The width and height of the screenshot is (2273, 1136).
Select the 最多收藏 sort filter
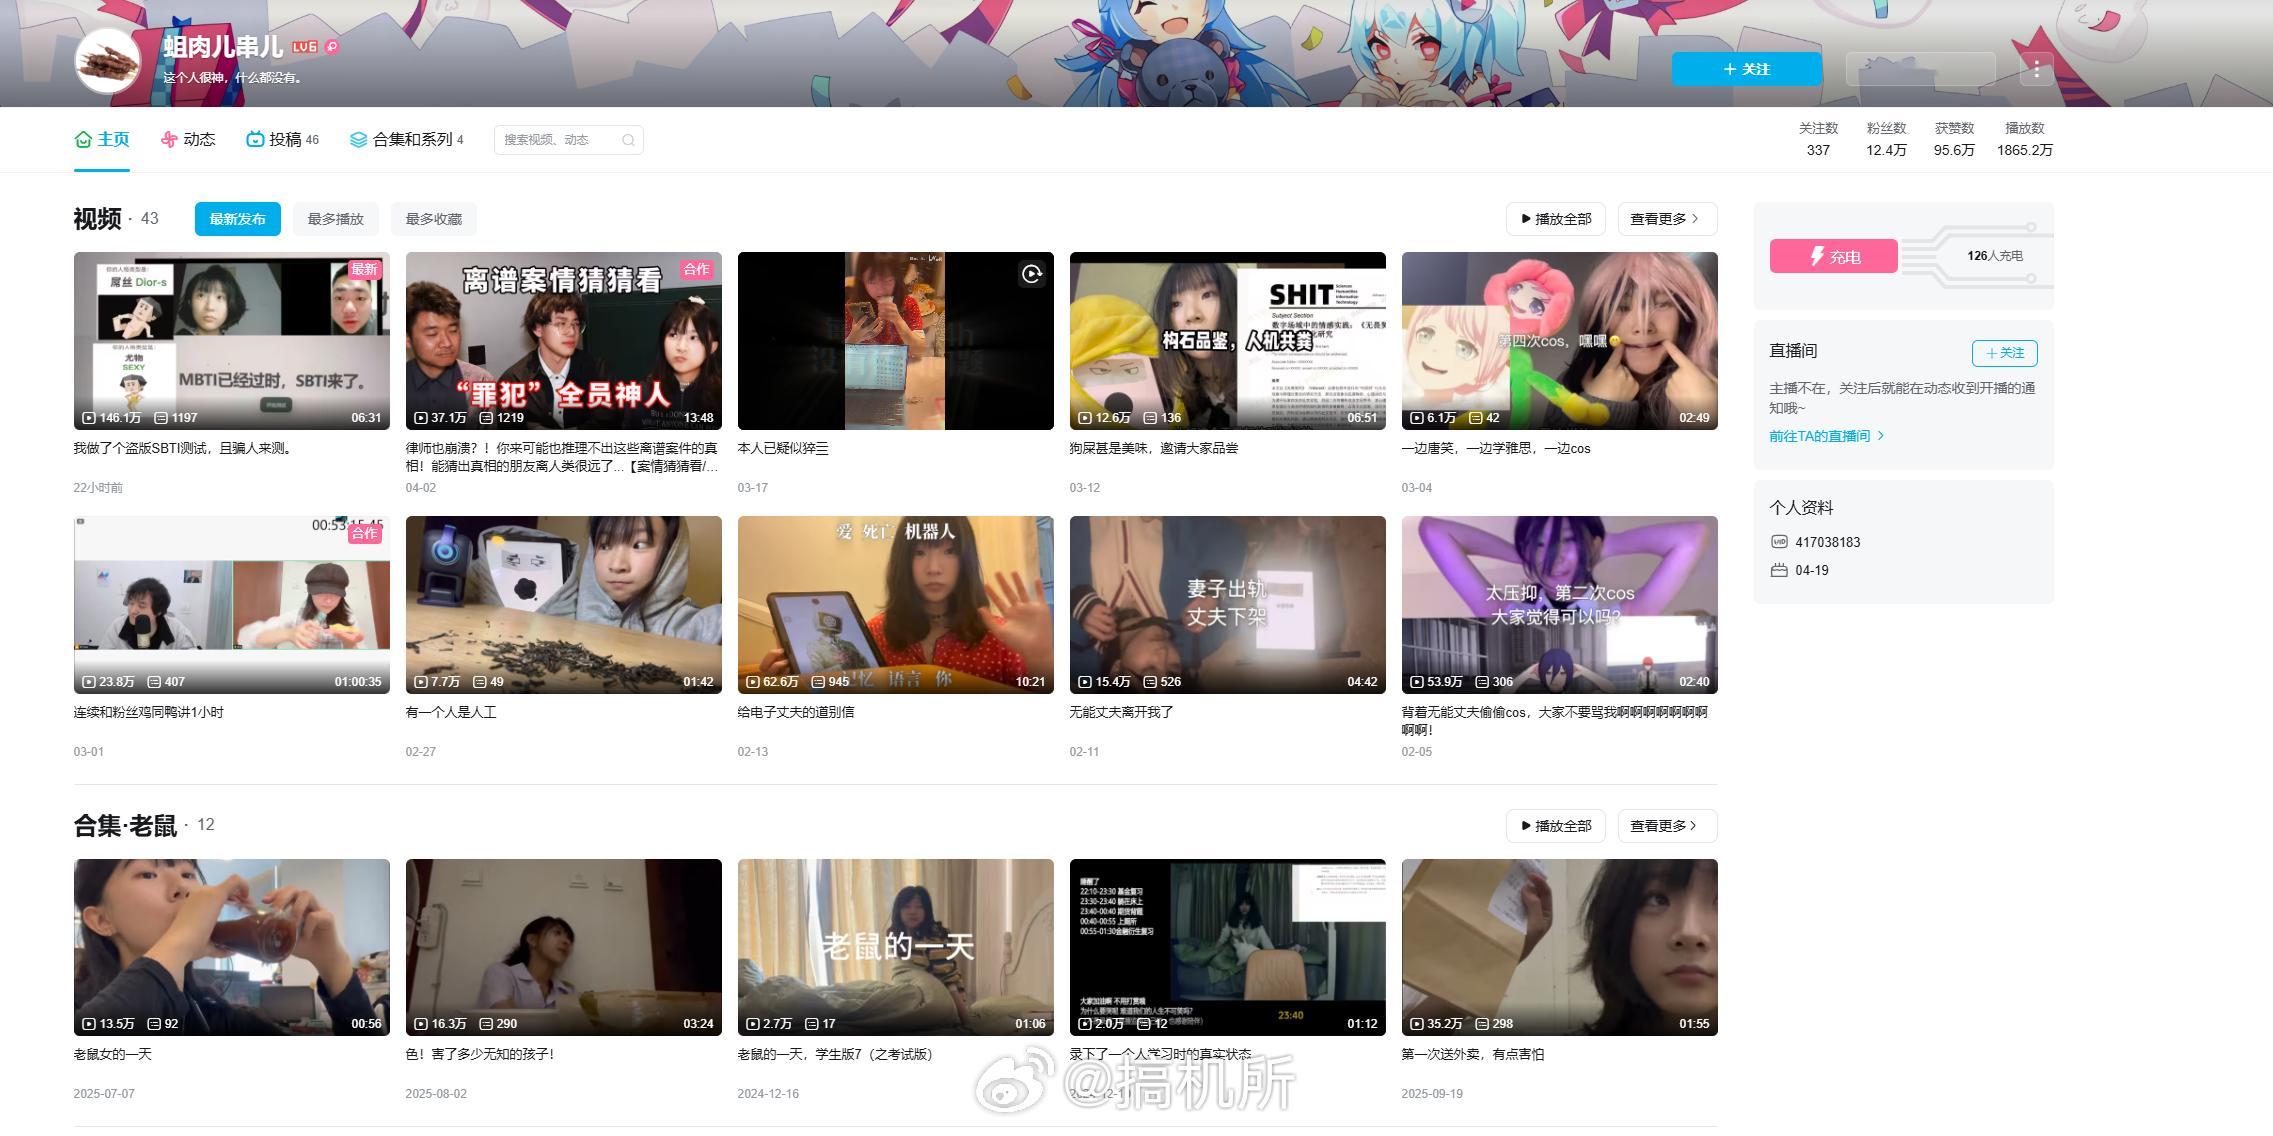tap(433, 219)
